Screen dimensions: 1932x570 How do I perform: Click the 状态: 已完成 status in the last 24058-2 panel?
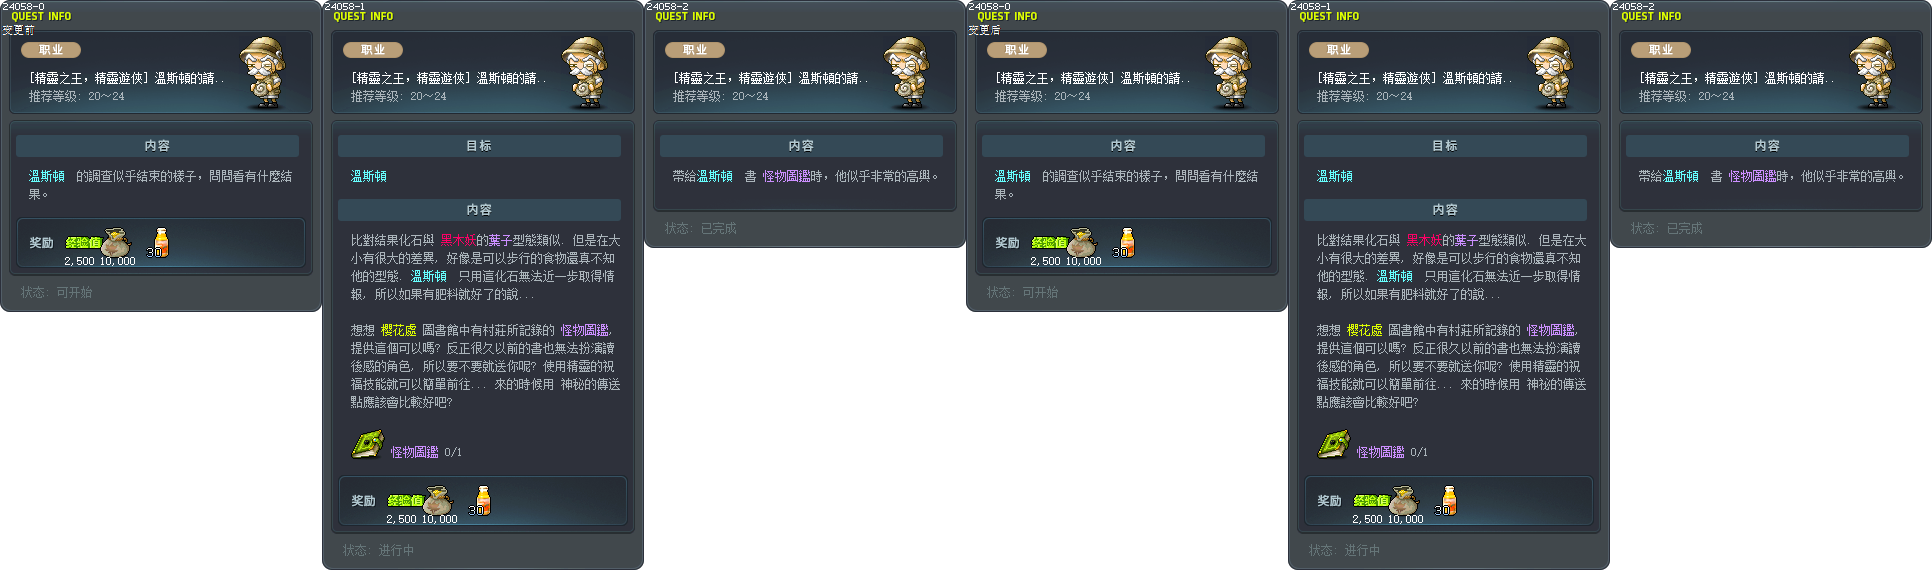coord(1667,228)
